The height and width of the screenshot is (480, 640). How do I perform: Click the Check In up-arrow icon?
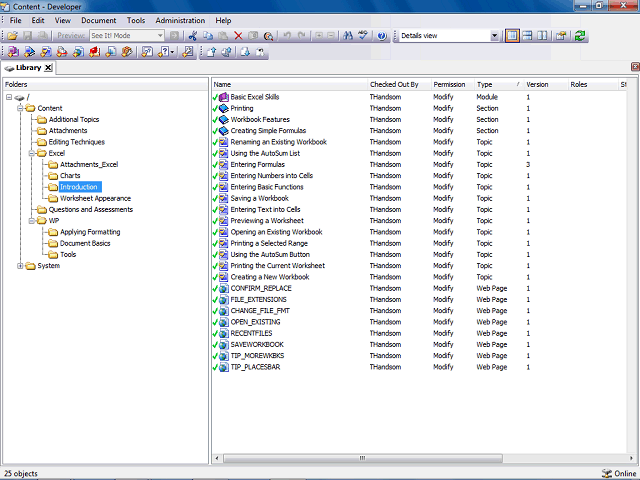(x=211, y=52)
